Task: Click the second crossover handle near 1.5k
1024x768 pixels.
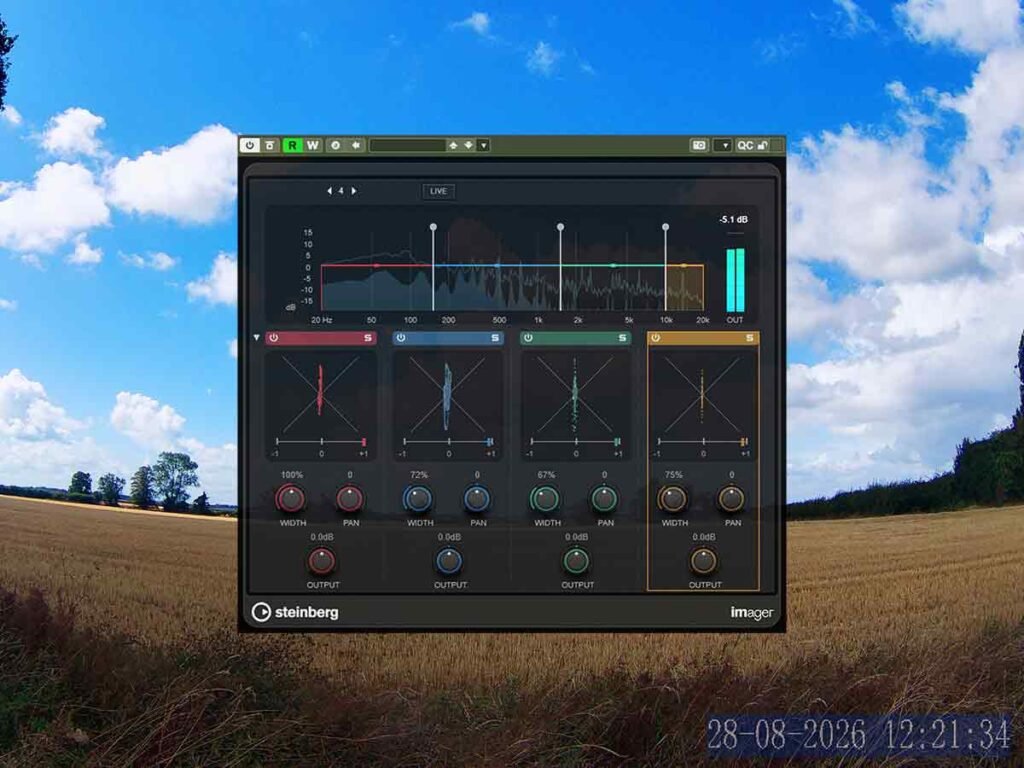Action: [x=560, y=227]
